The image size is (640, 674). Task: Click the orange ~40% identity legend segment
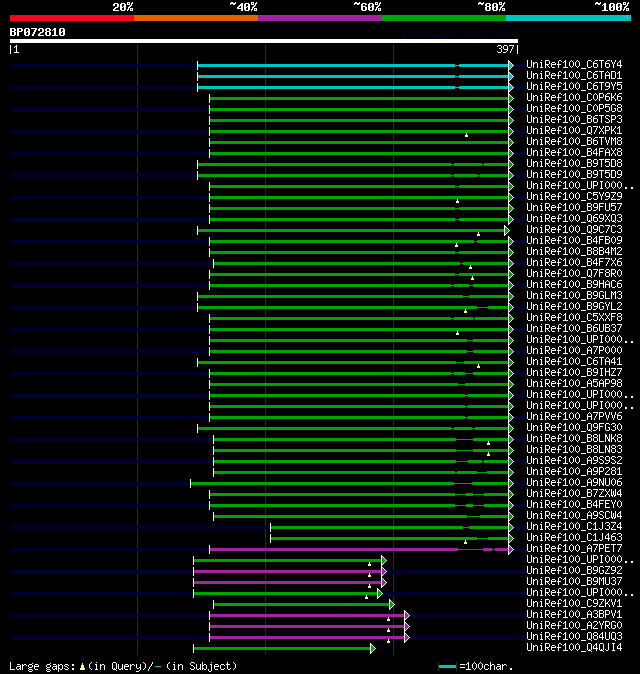click(x=196, y=18)
